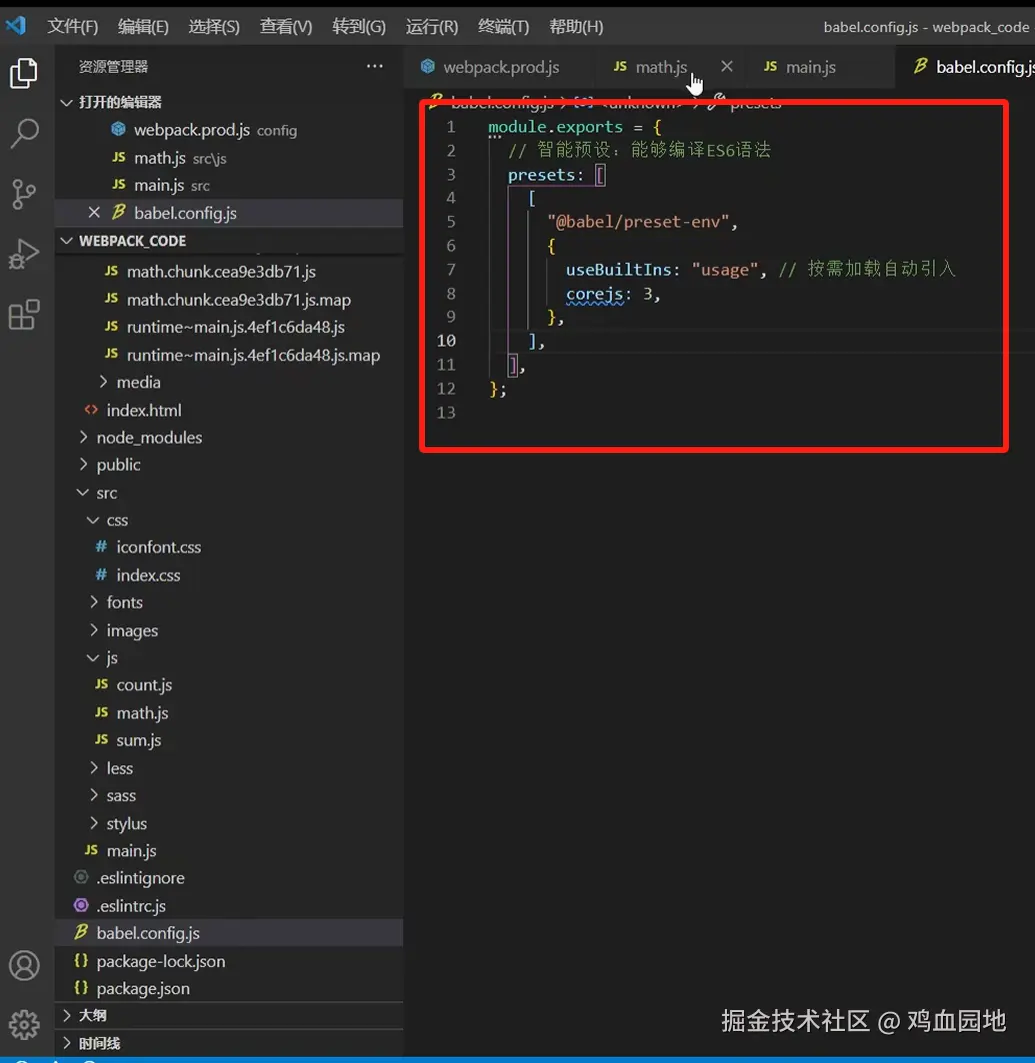Open 转到(G) menu
This screenshot has height=1063, width=1035.
coord(359,26)
